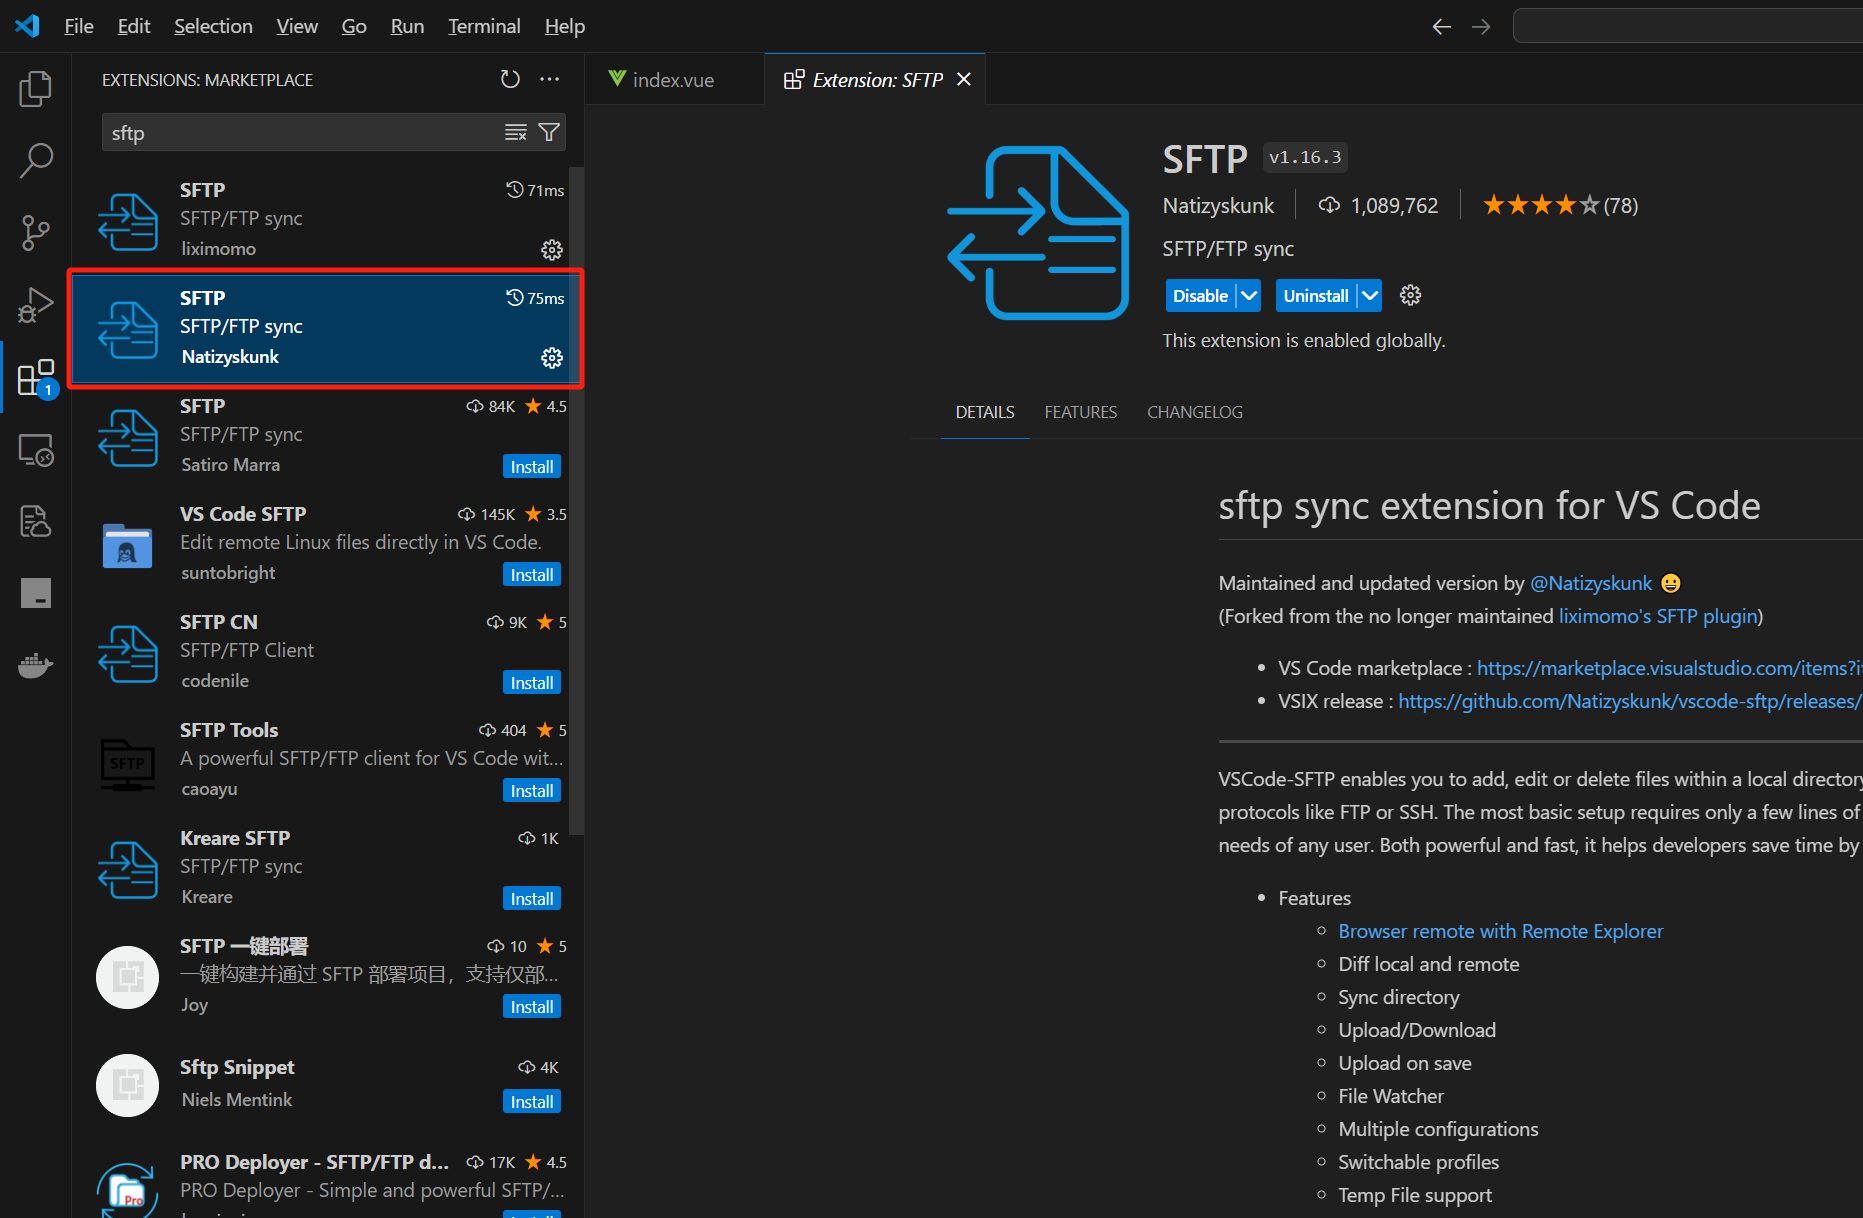Viewport: 1863px width, 1218px height.
Task: Switch to the FEATURES tab
Action: pos(1081,412)
